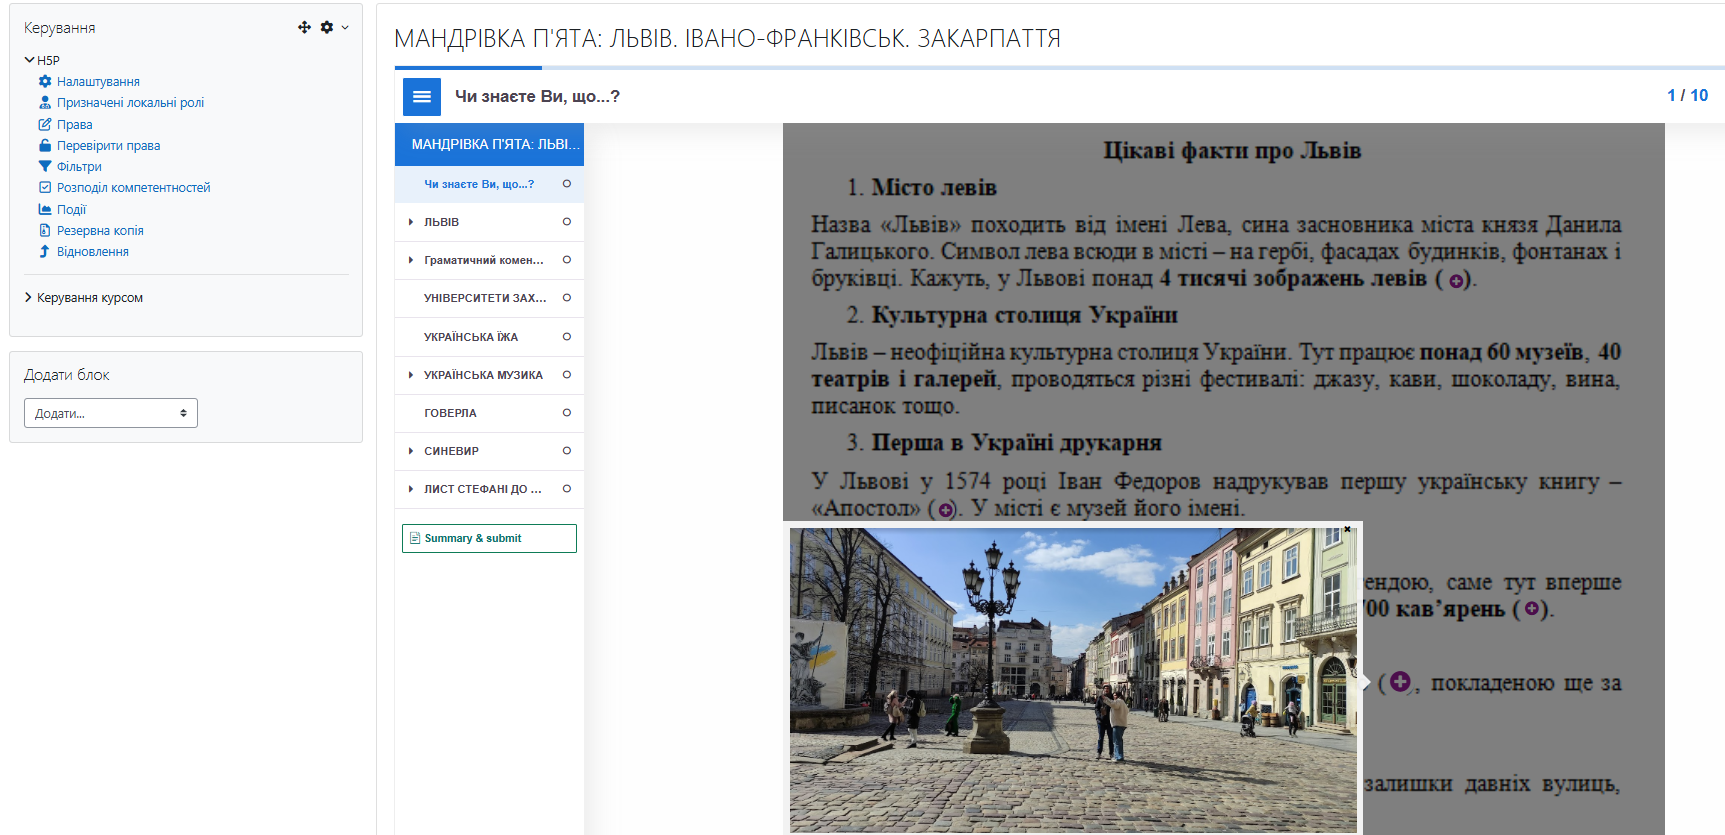This screenshot has width=1725, height=835.
Task: Click hotspot after «Апостол»
Action: tap(945, 510)
